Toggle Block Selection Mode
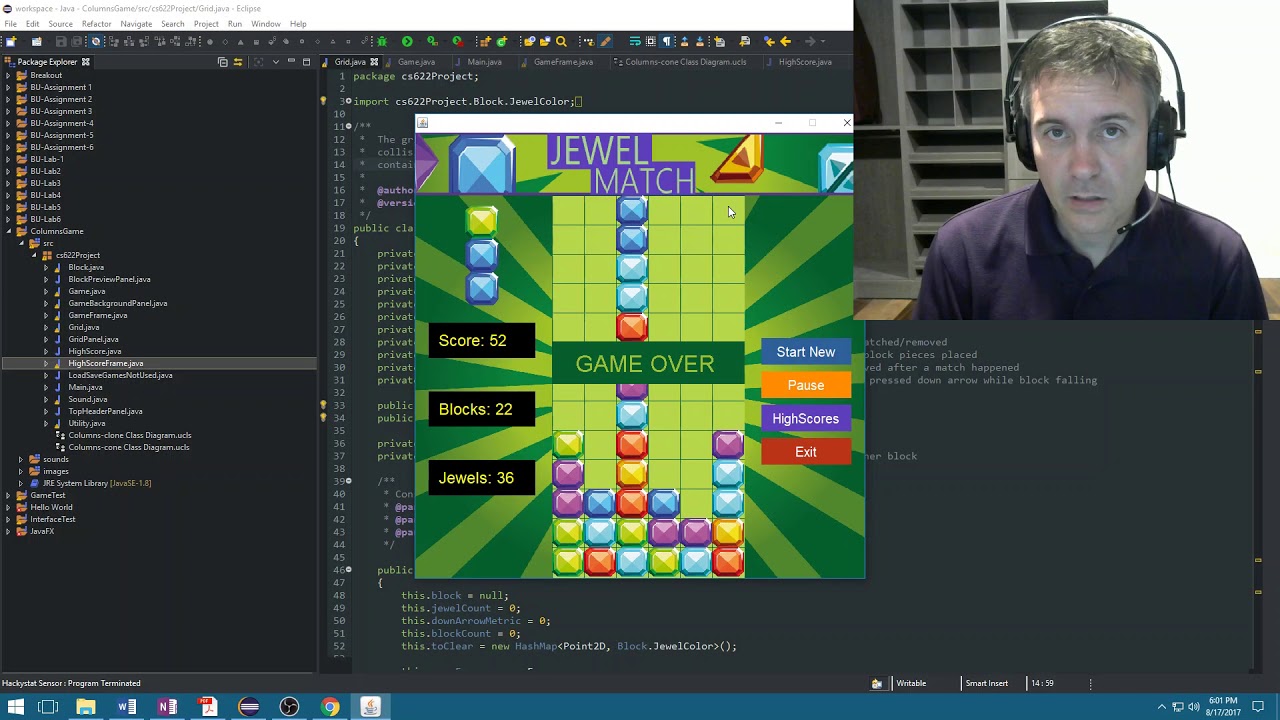This screenshot has width=1280, height=720. pos(651,41)
